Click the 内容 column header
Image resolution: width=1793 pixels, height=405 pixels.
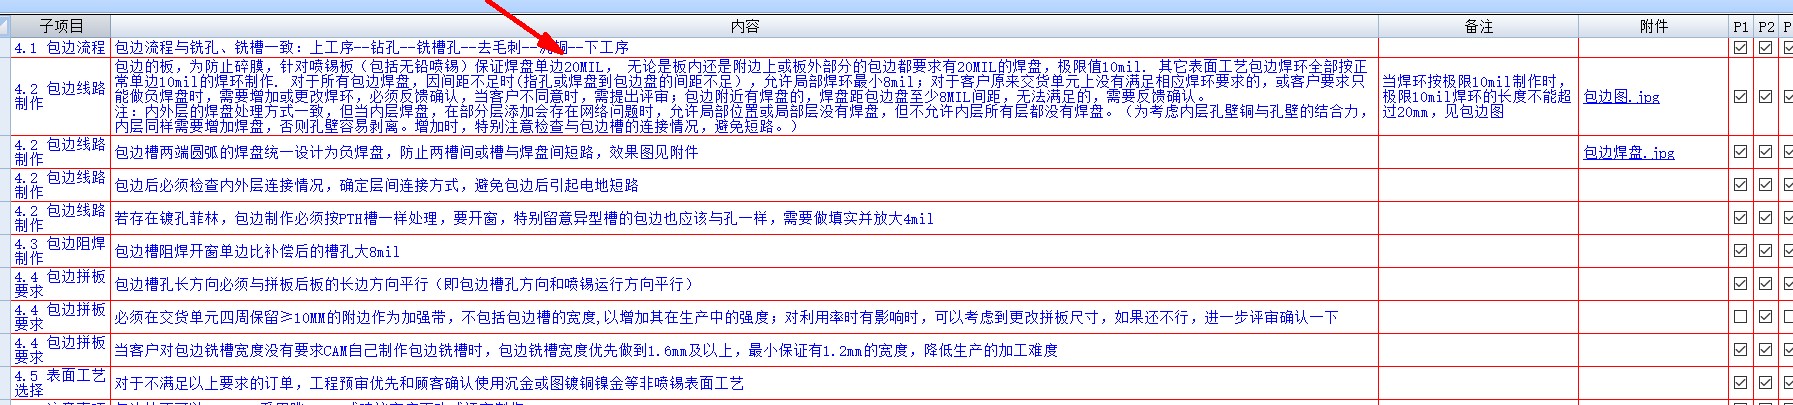[744, 26]
